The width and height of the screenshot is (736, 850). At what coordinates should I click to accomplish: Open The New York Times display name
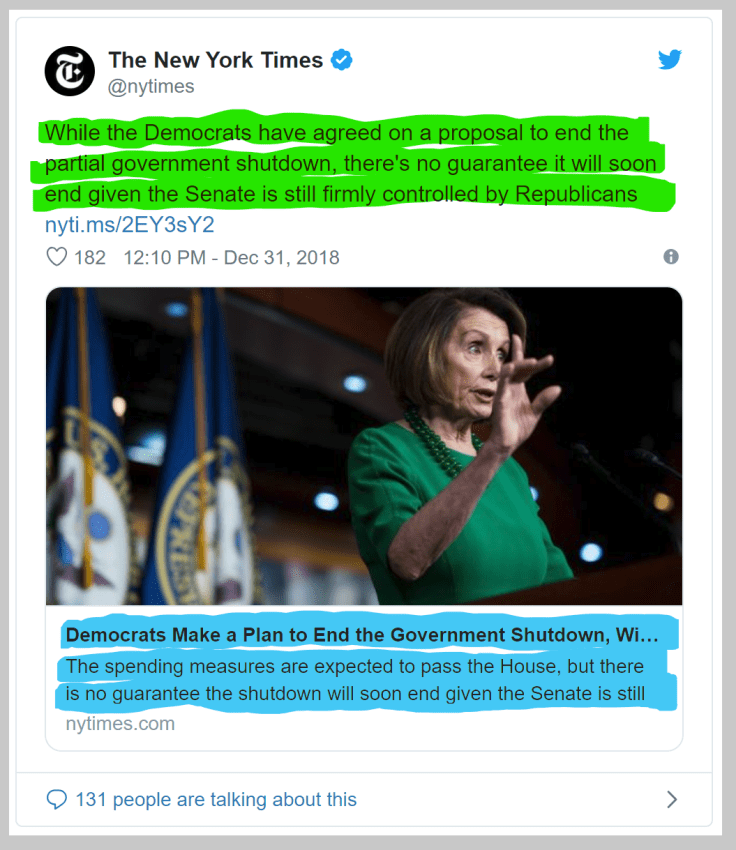215,60
